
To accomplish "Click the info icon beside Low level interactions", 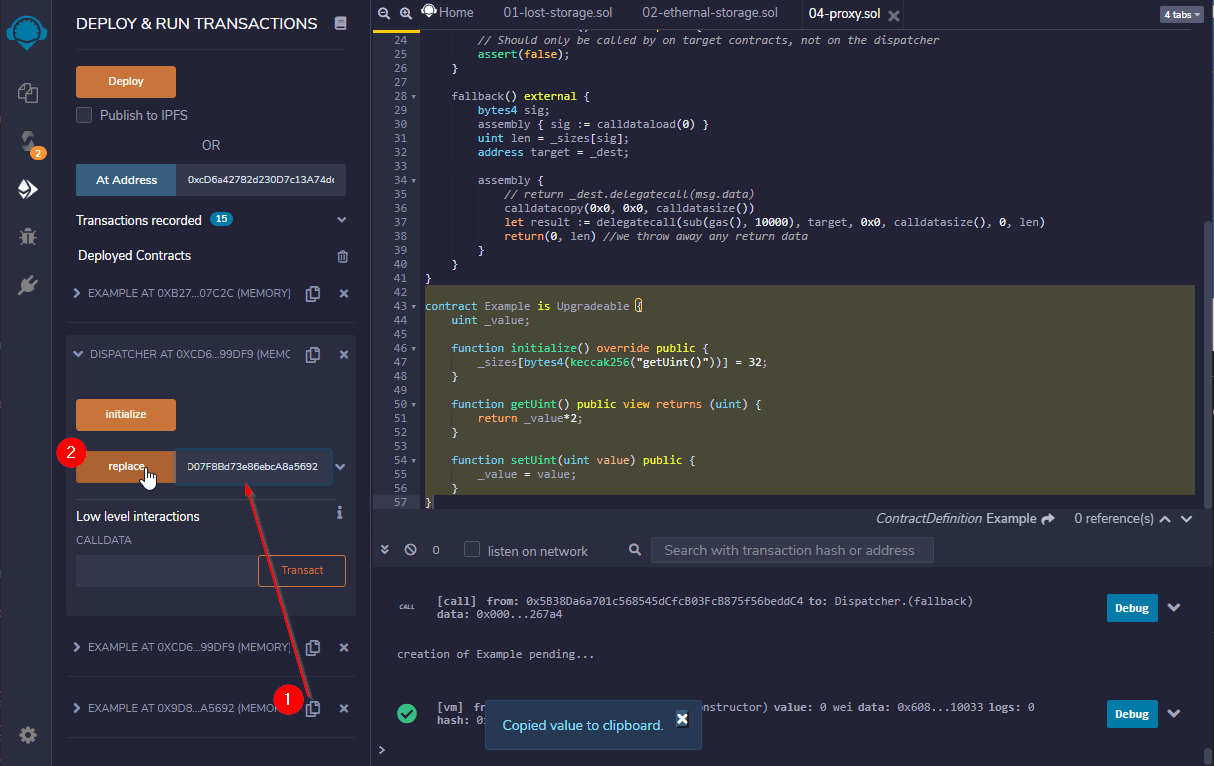I will pos(340,513).
